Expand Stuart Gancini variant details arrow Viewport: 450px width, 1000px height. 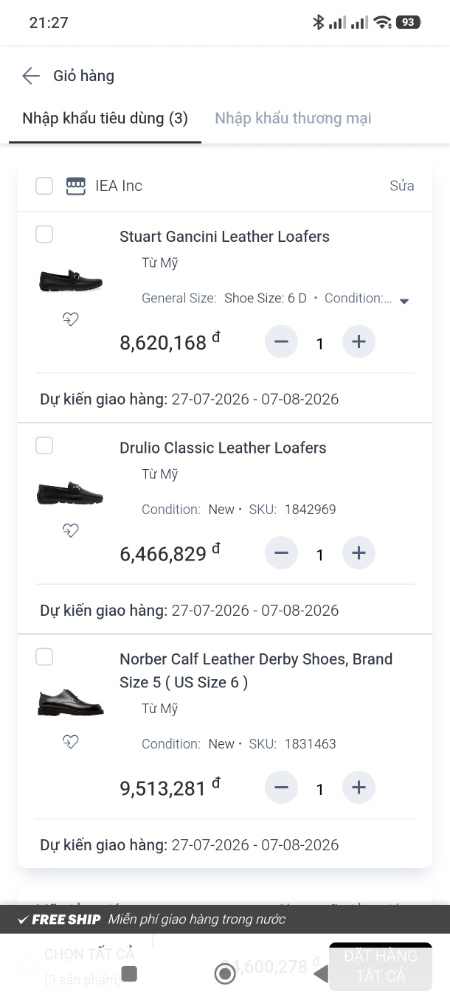[x=403, y=301]
